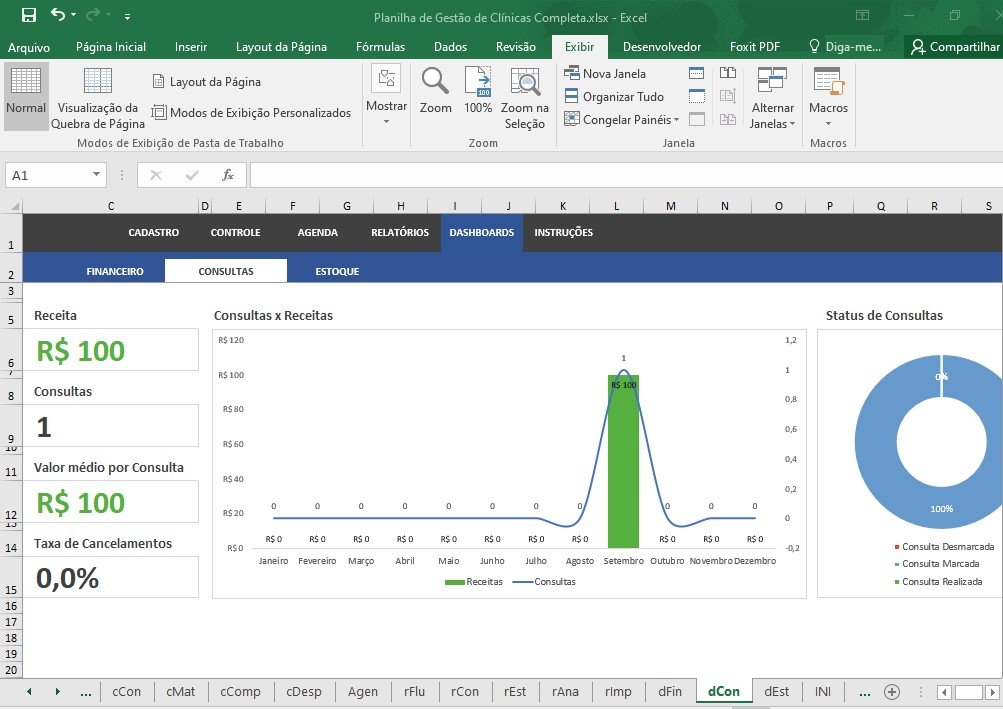This screenshot has height=709, width=1003.
Task: Click Organizar Tudo in the ribbon
Action: pyautogui.click(x=614, y=97)
